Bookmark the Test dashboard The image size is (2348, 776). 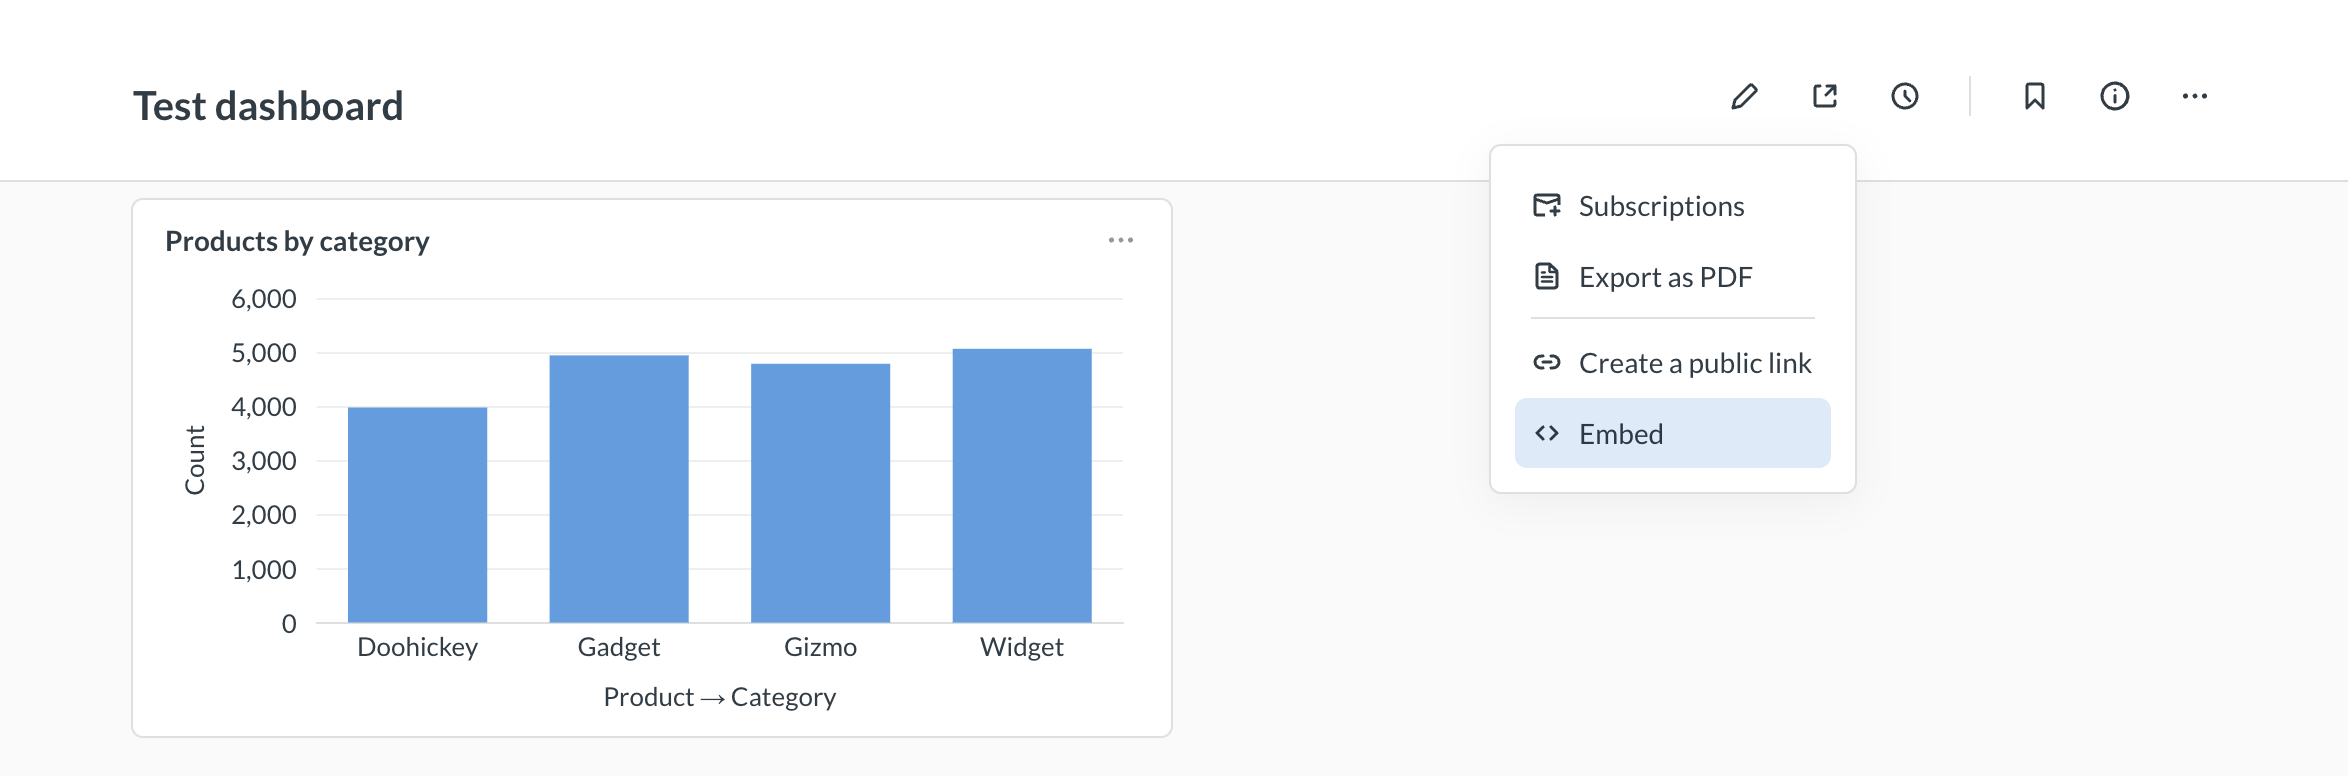pyautogui.click(x=2033, y=96)
